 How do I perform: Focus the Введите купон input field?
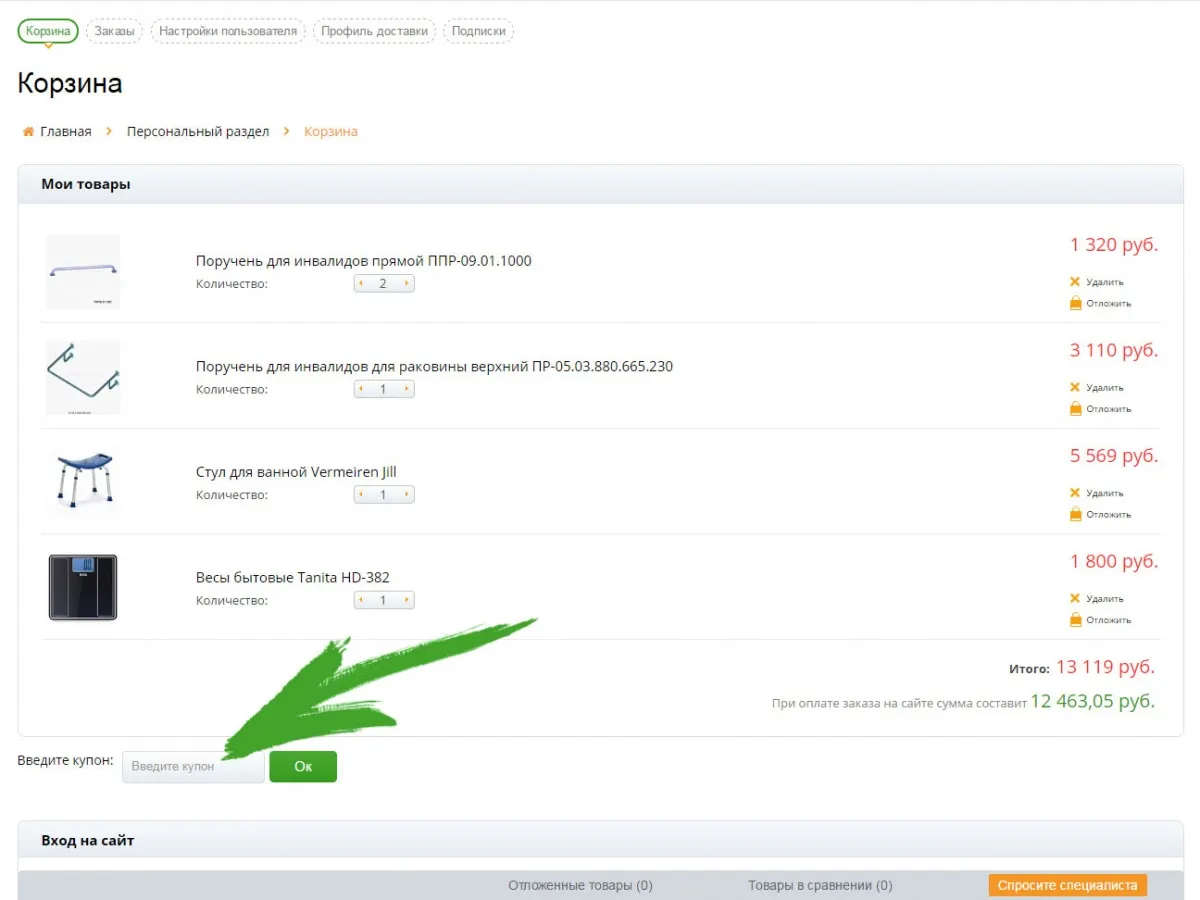[193, 767]
